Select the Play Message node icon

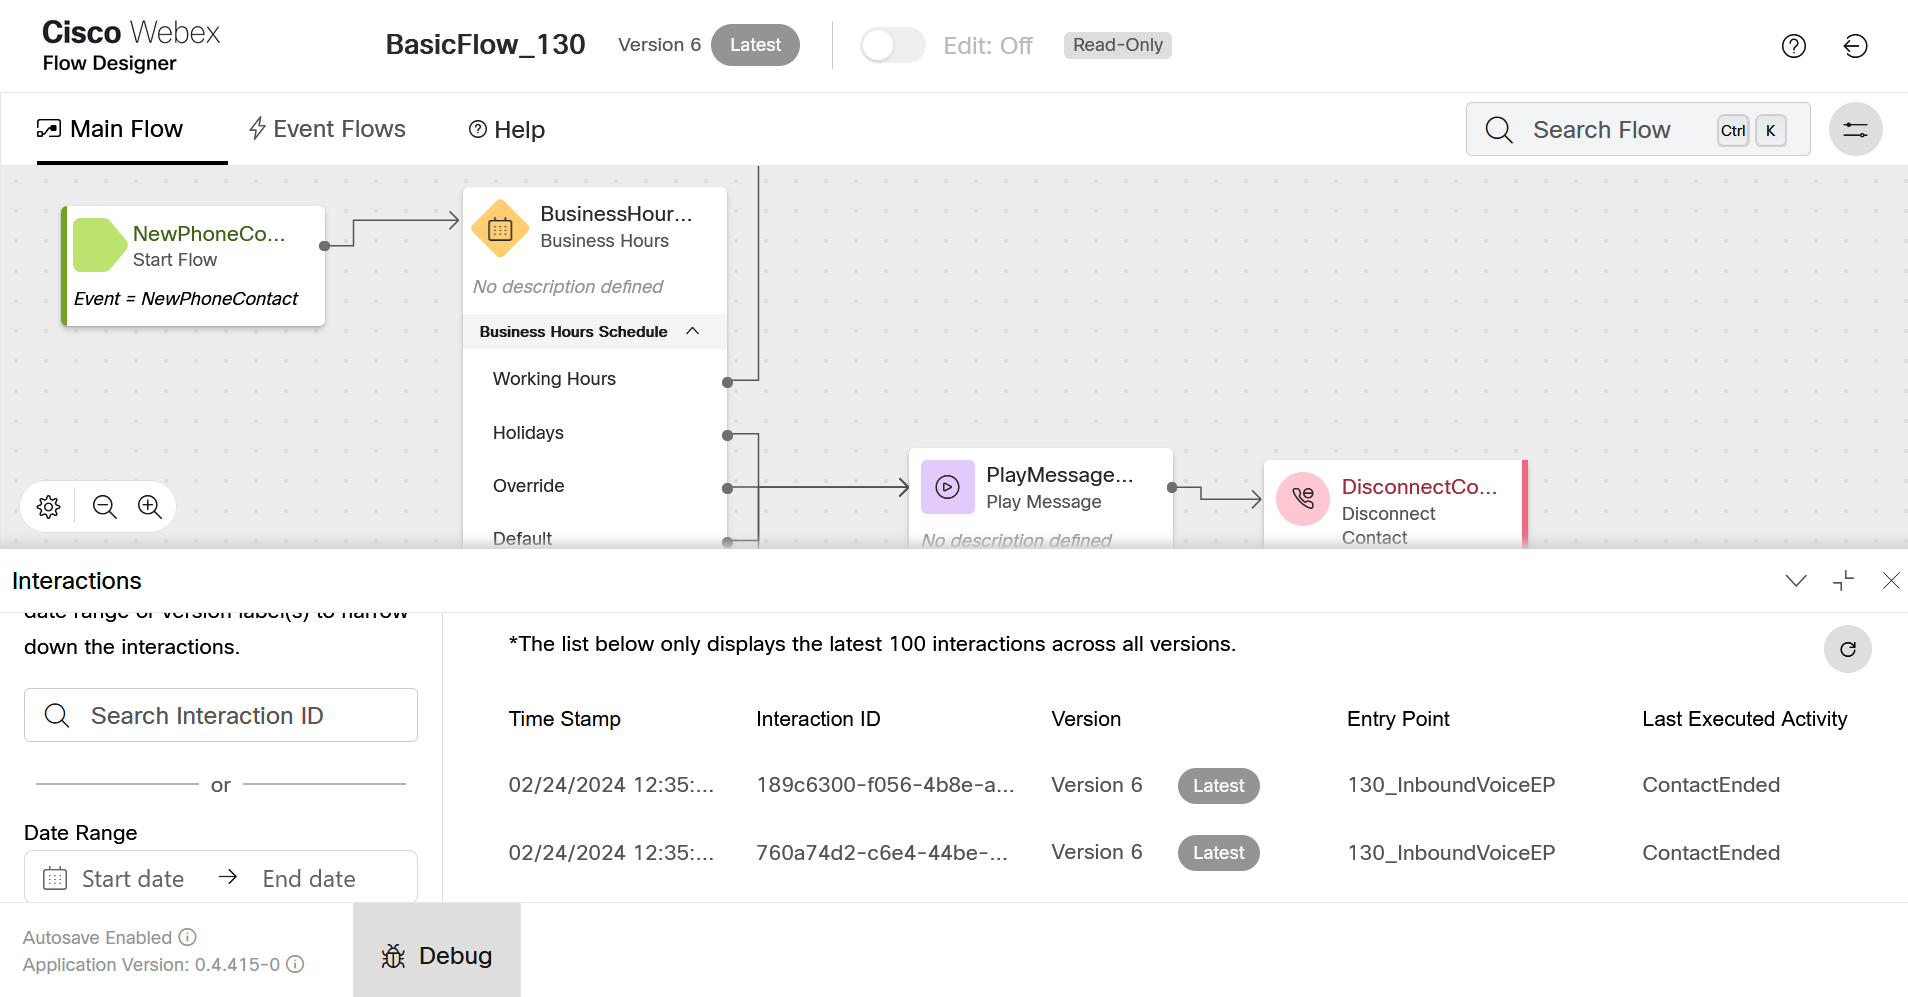click(x=947, y=487)
